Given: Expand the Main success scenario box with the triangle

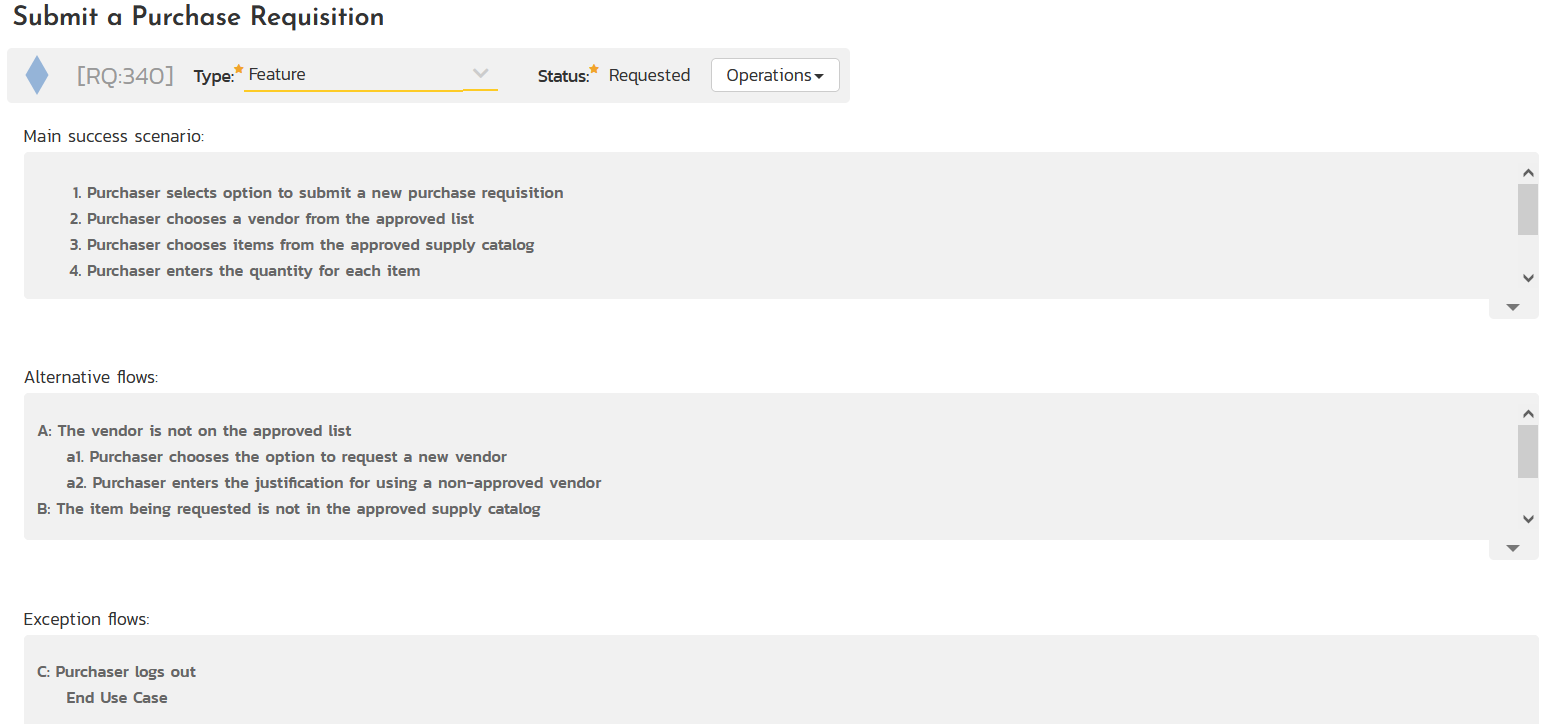Looking at the screenshot, I should click(1512, 307).
